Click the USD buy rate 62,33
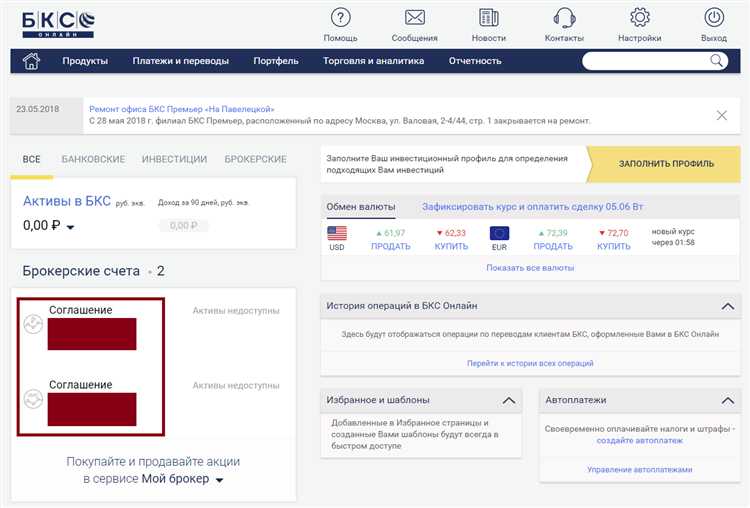The width and height of the screenshot is (750, 508). pyautogui.click(x=451, y=233)
